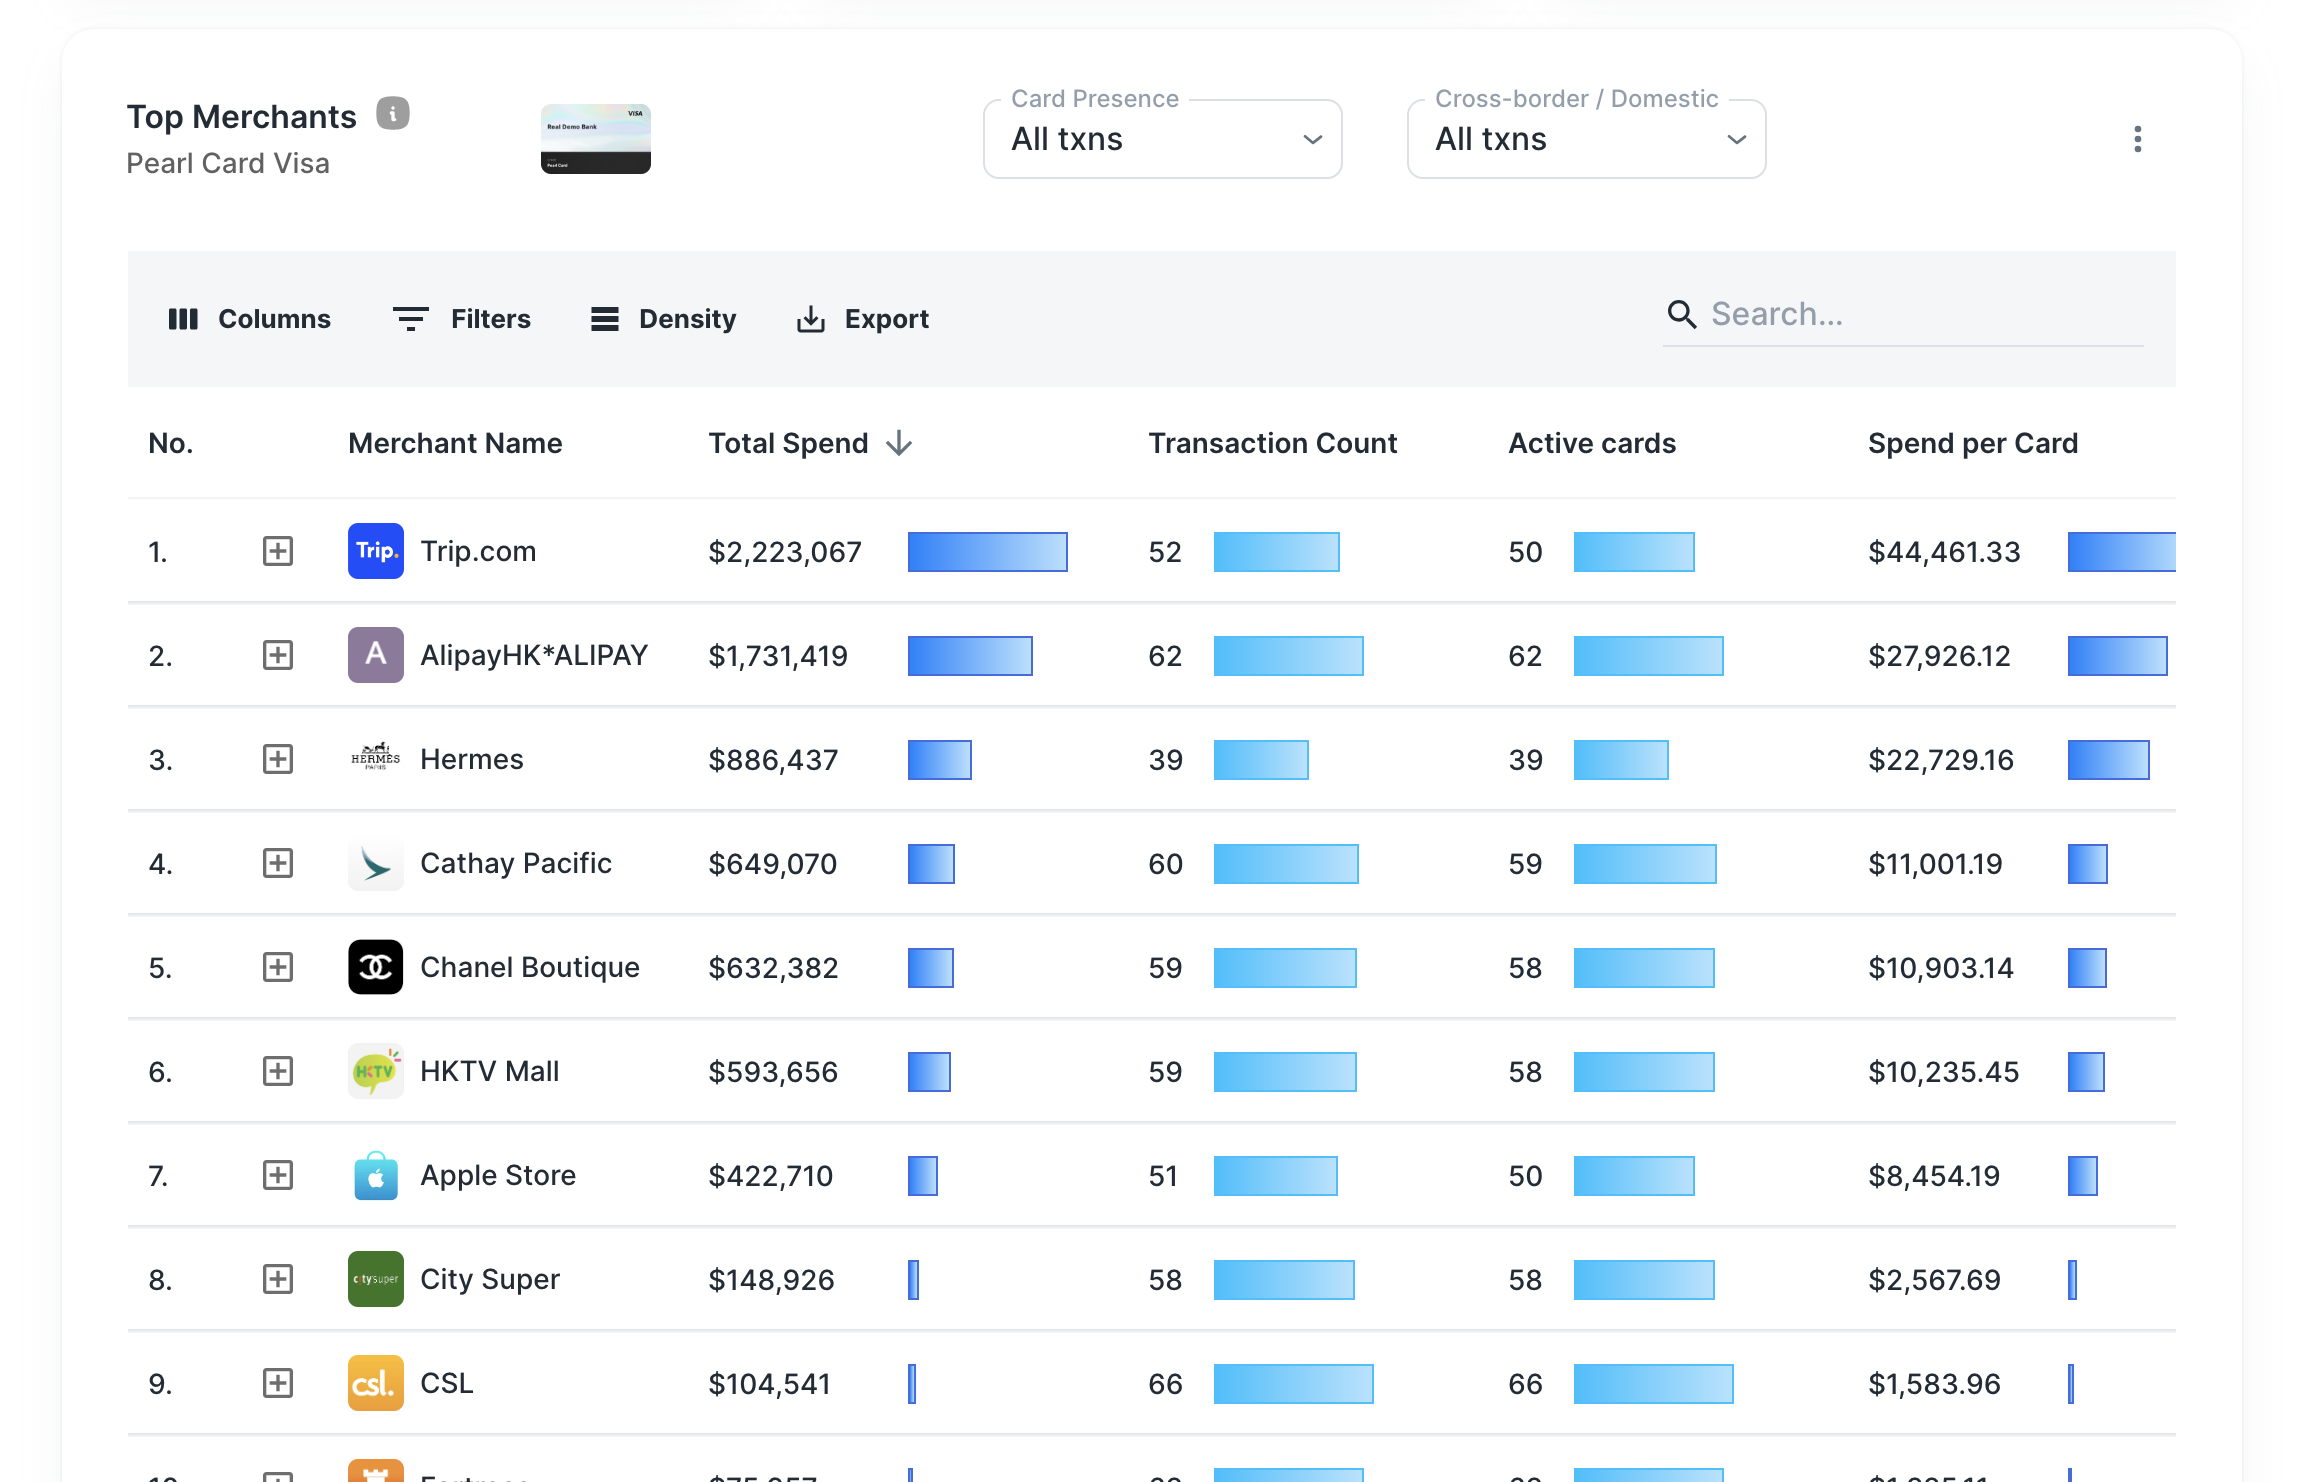The image size is (2316, 1482).
Task: Click the Apple Store merchant icon
Action: (x=373, y=1175)
